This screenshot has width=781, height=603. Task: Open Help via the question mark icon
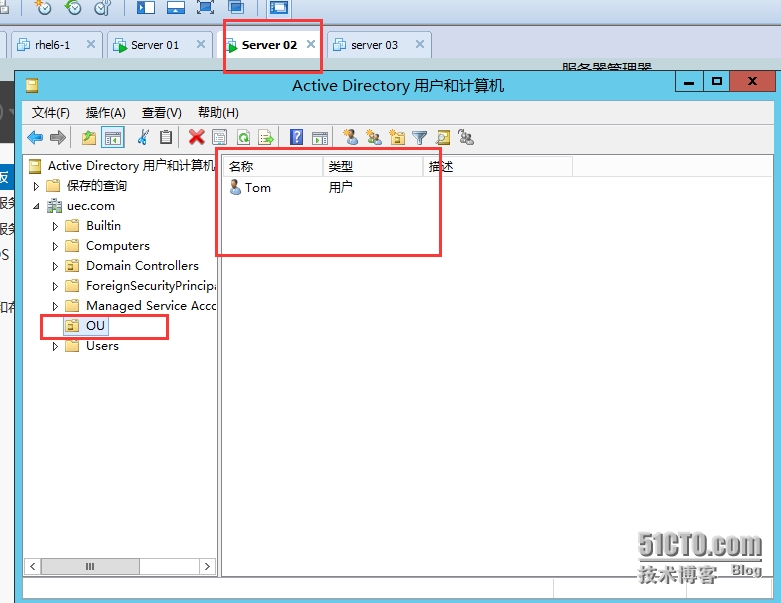point(296,137)
